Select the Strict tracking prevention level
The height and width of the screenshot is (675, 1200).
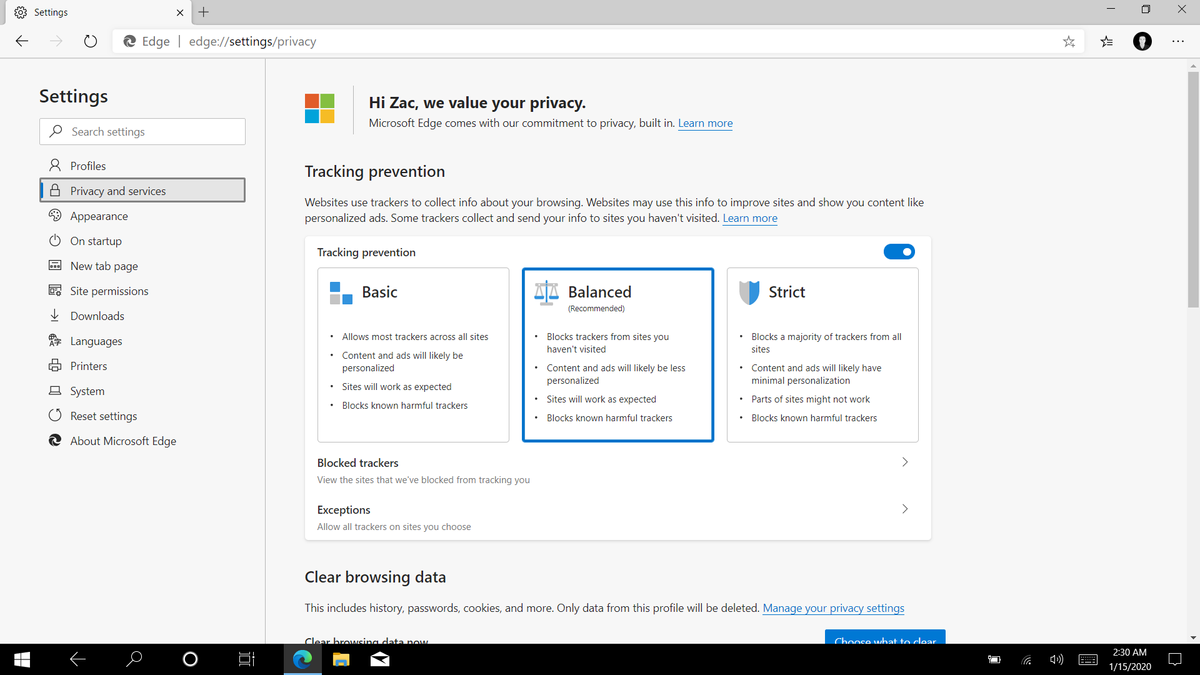point(822,354)
